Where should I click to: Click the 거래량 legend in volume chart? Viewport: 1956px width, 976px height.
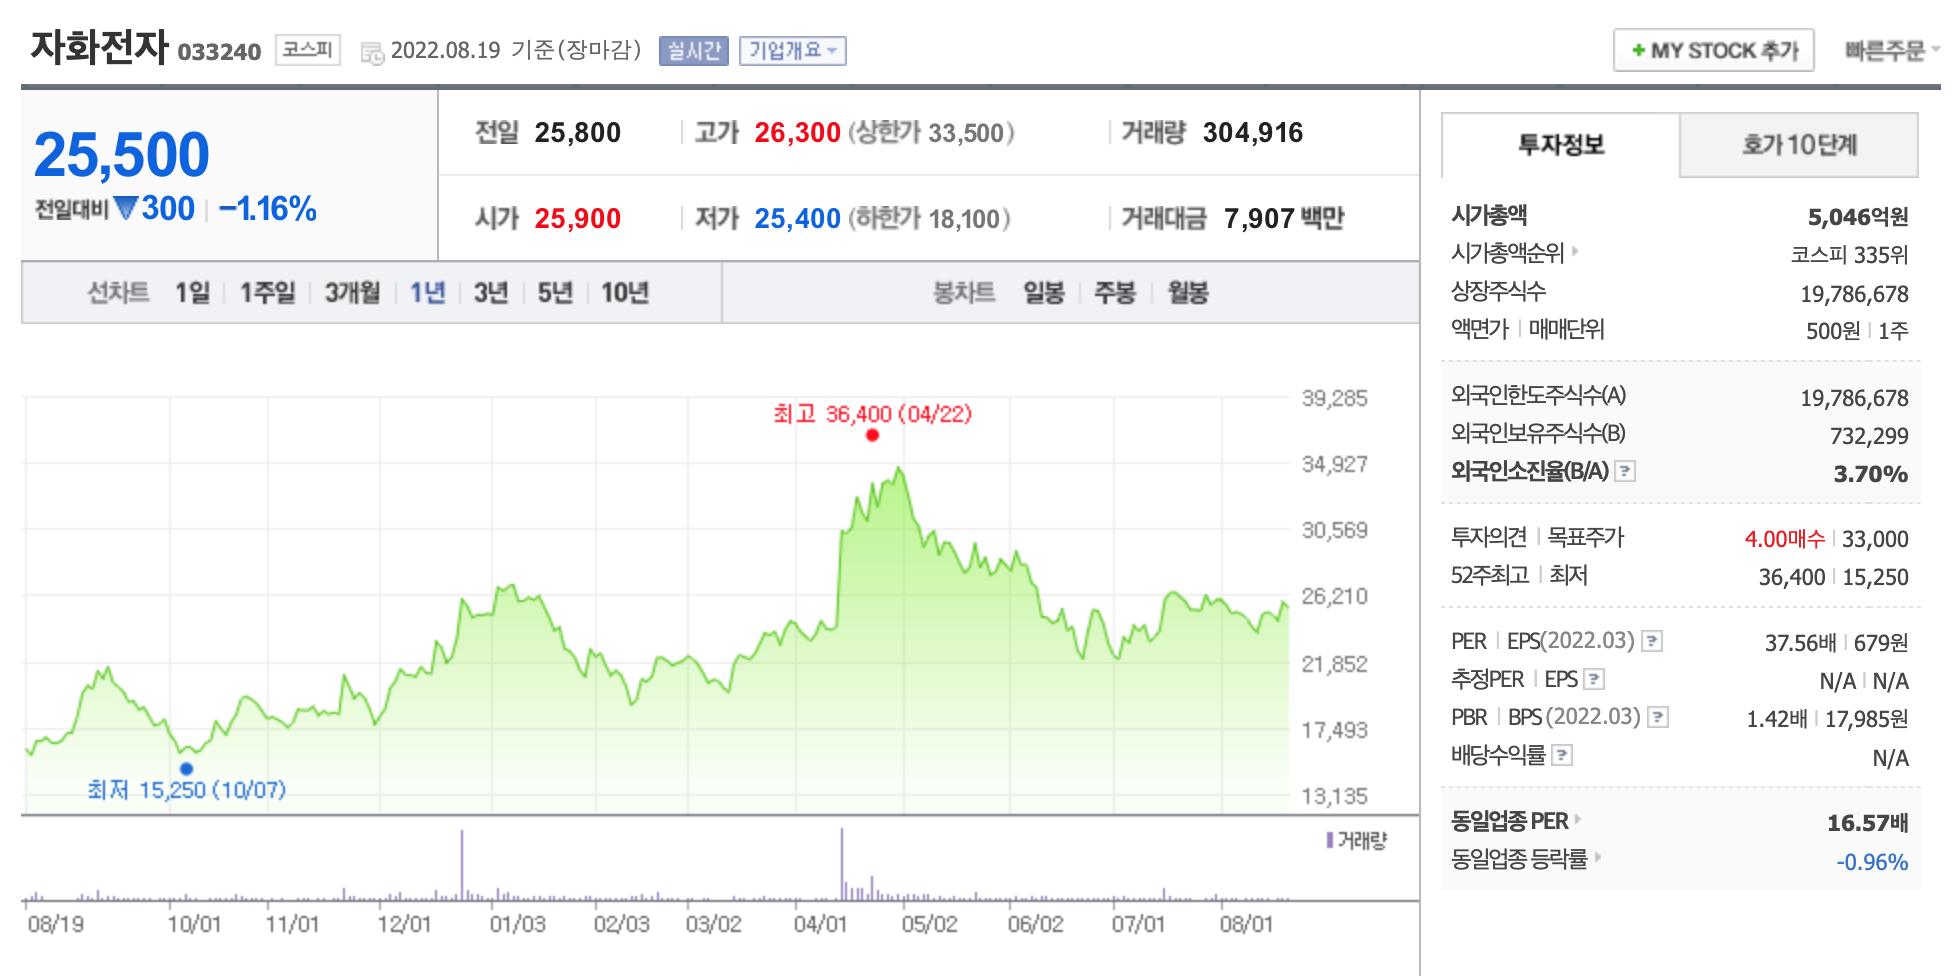(1357, 840)
